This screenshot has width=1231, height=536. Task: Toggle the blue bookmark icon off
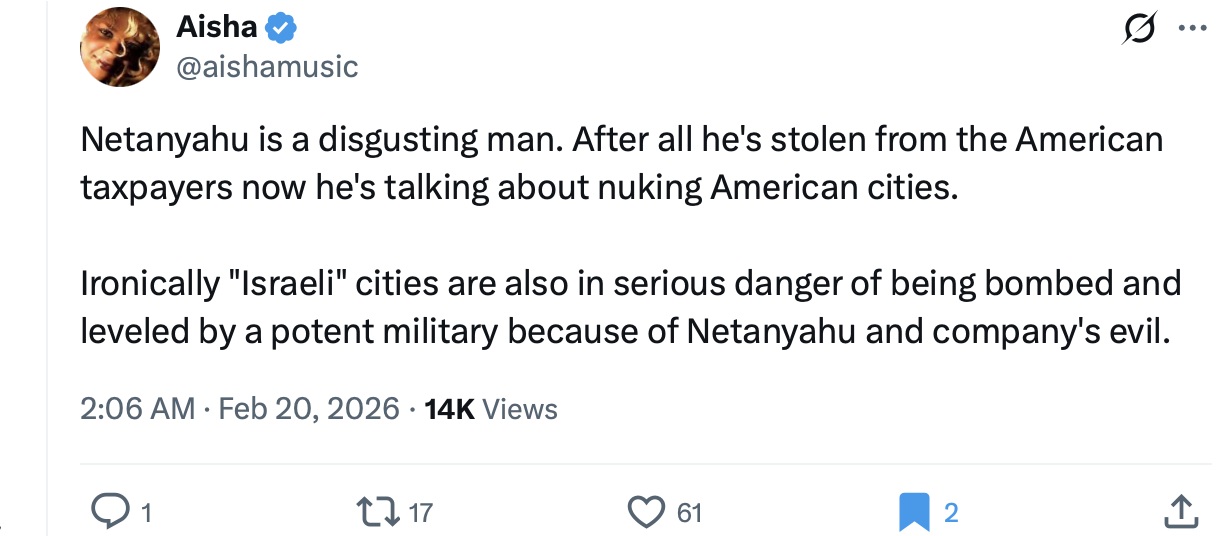coord(914,512)
